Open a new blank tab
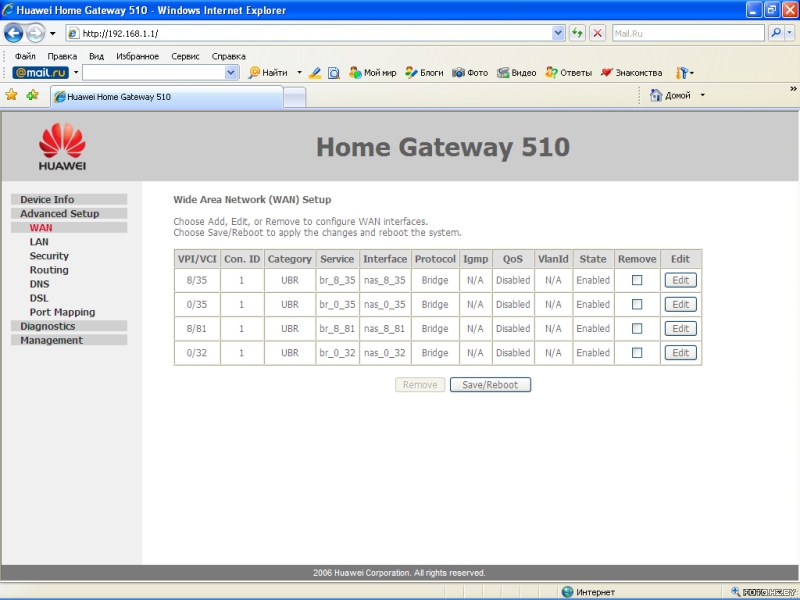 click(294, 97)
